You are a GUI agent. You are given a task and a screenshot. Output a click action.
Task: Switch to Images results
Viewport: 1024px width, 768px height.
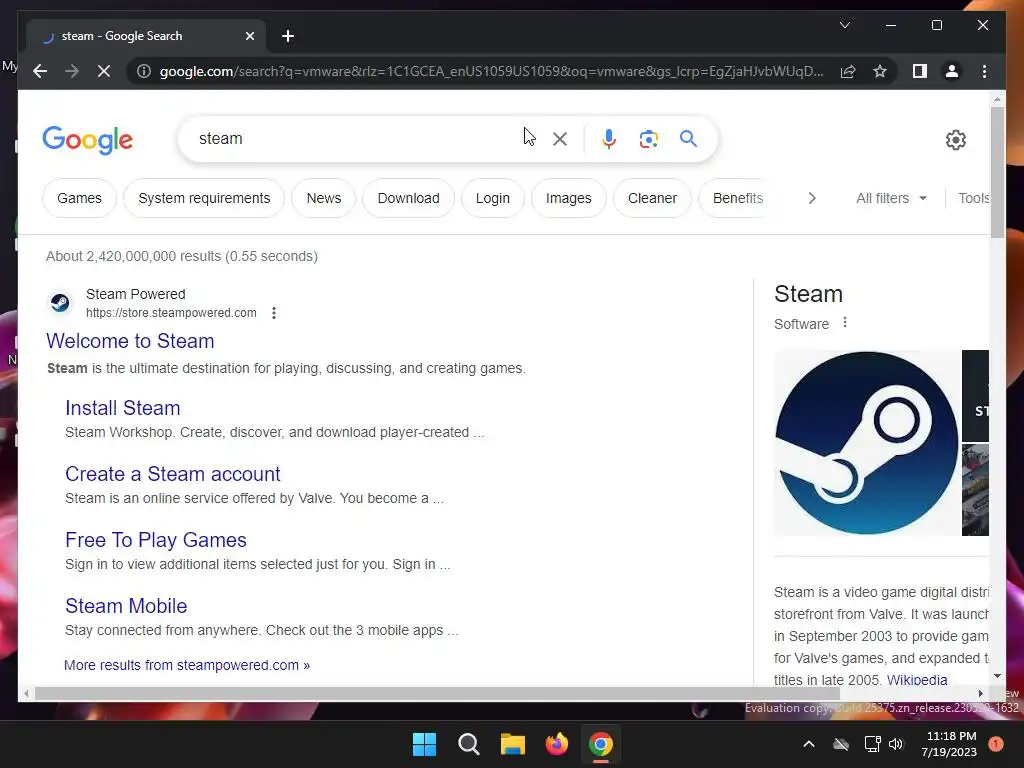(x=568, y=198)
